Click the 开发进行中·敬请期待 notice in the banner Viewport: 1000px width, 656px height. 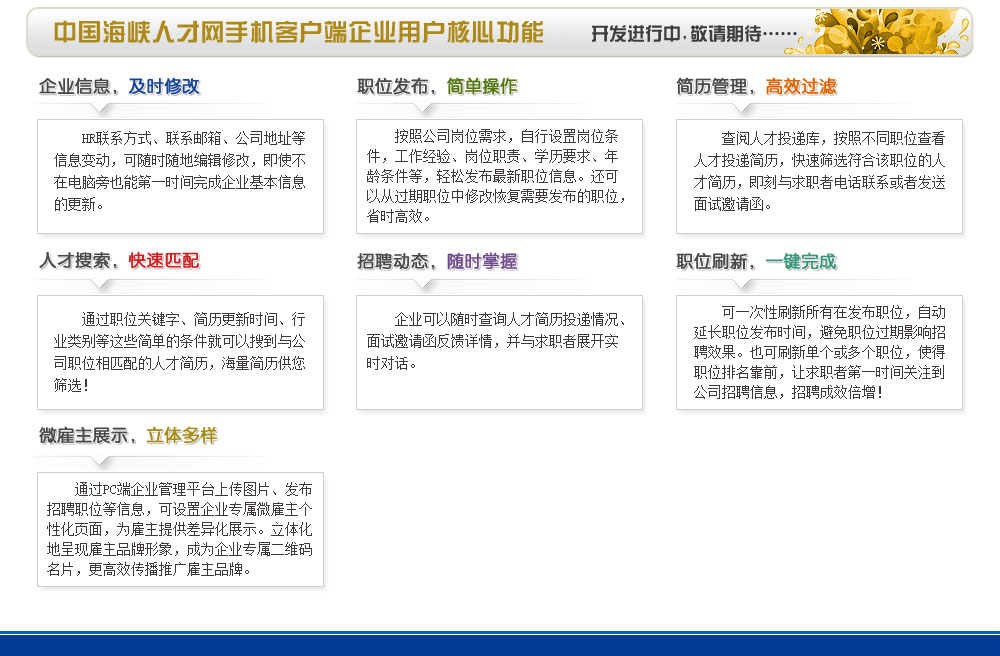tap(694, 33)
